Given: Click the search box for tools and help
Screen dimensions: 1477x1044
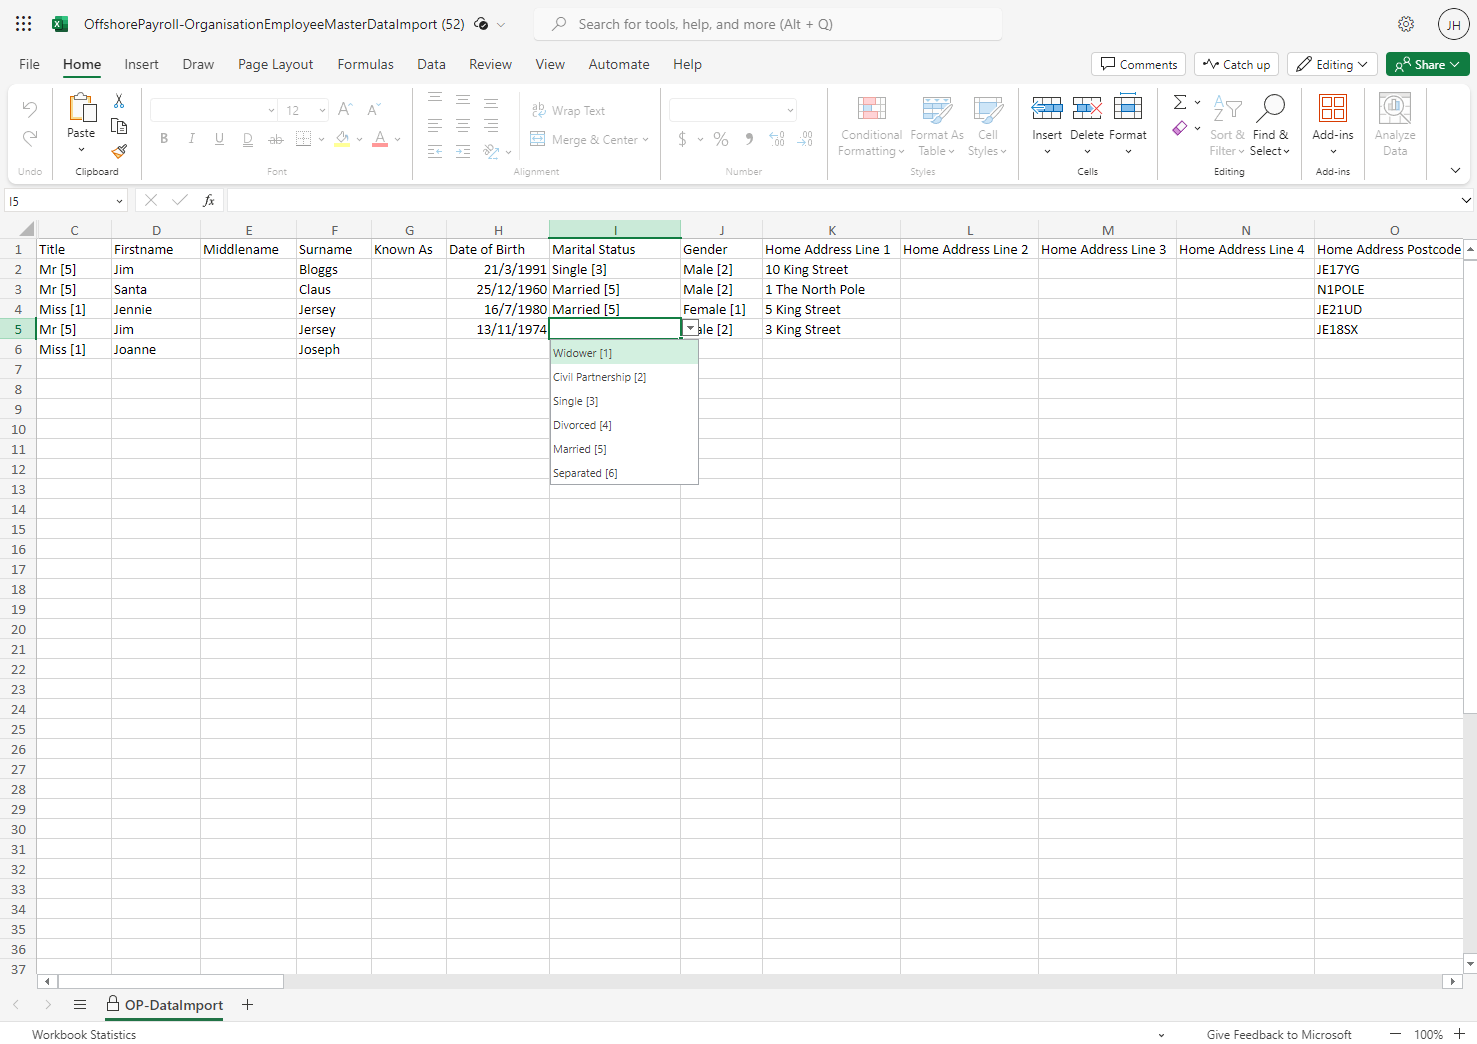Looking at the screenshot, I should pos(768,24).
